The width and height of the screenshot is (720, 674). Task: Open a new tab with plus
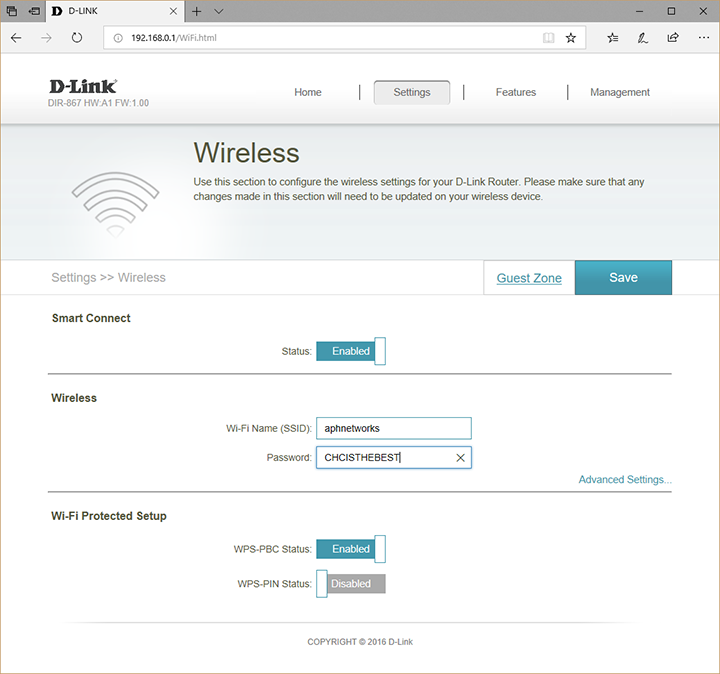(197, 11)
